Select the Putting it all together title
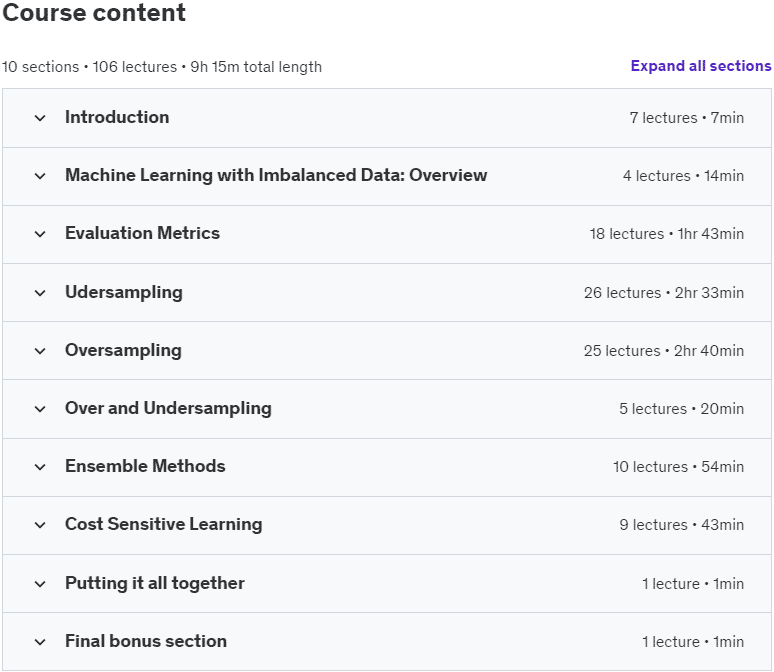The height and width of the screenshot is (672, 774). pyautogui.click(x=155, y=584)
